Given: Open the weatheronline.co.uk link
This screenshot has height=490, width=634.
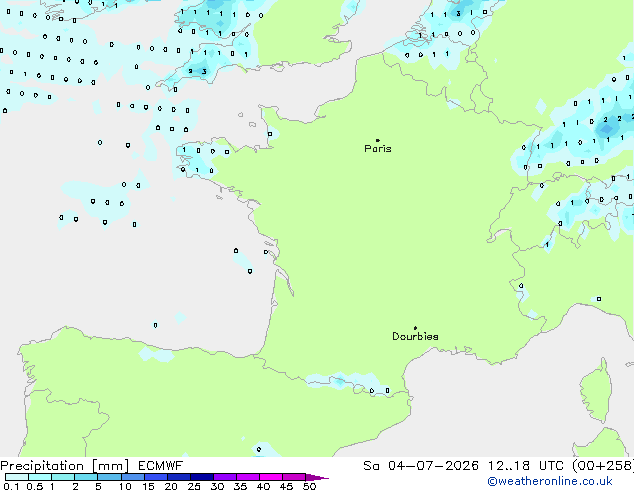Looking at the screenshot, I should tap(550, 482).
